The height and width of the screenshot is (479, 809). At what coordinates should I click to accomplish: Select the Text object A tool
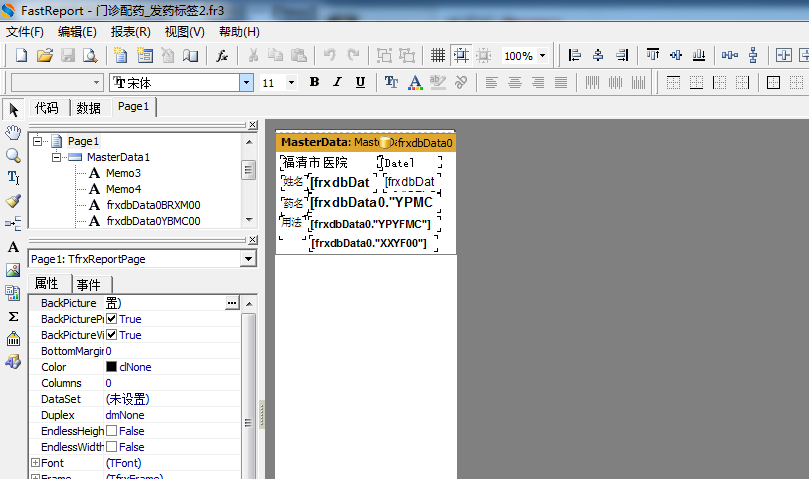(x=13, y=247)
